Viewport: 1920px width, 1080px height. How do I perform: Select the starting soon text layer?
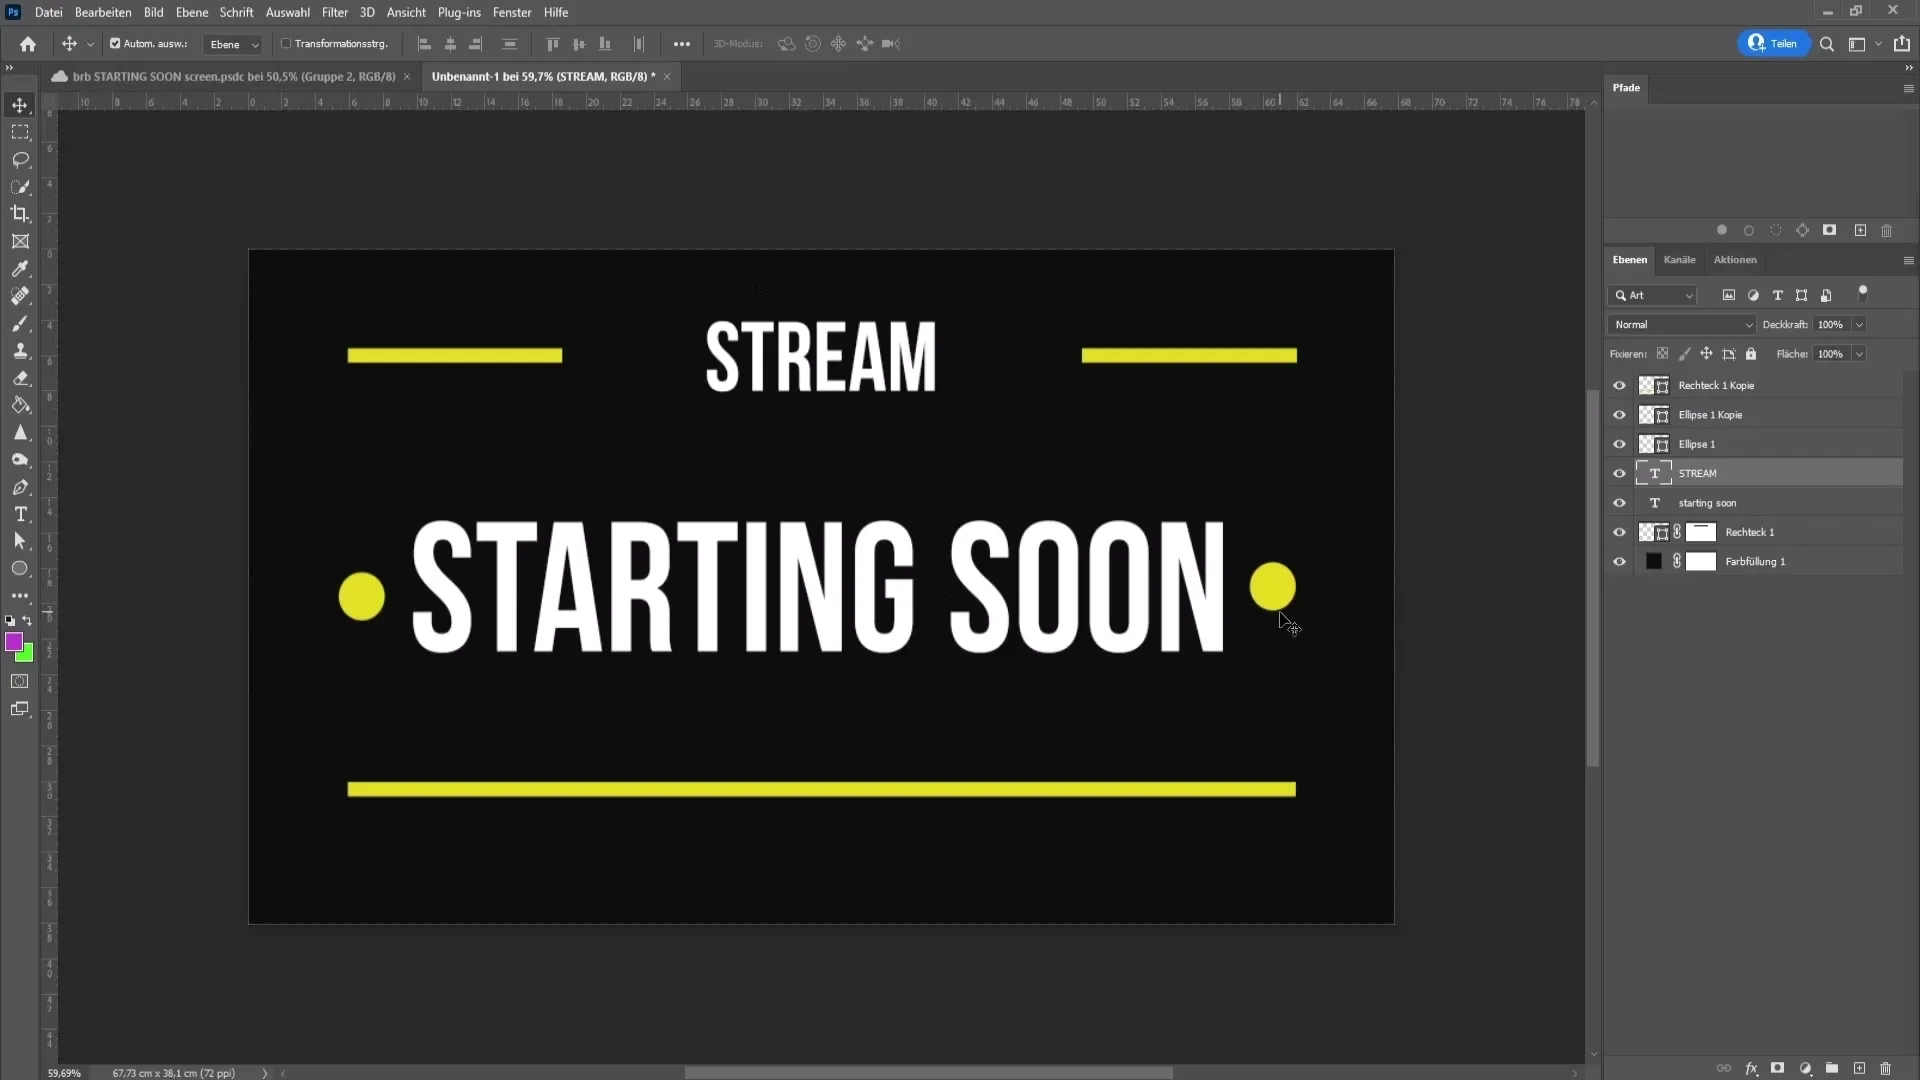pyautogui.click(x=1710, y=502)
